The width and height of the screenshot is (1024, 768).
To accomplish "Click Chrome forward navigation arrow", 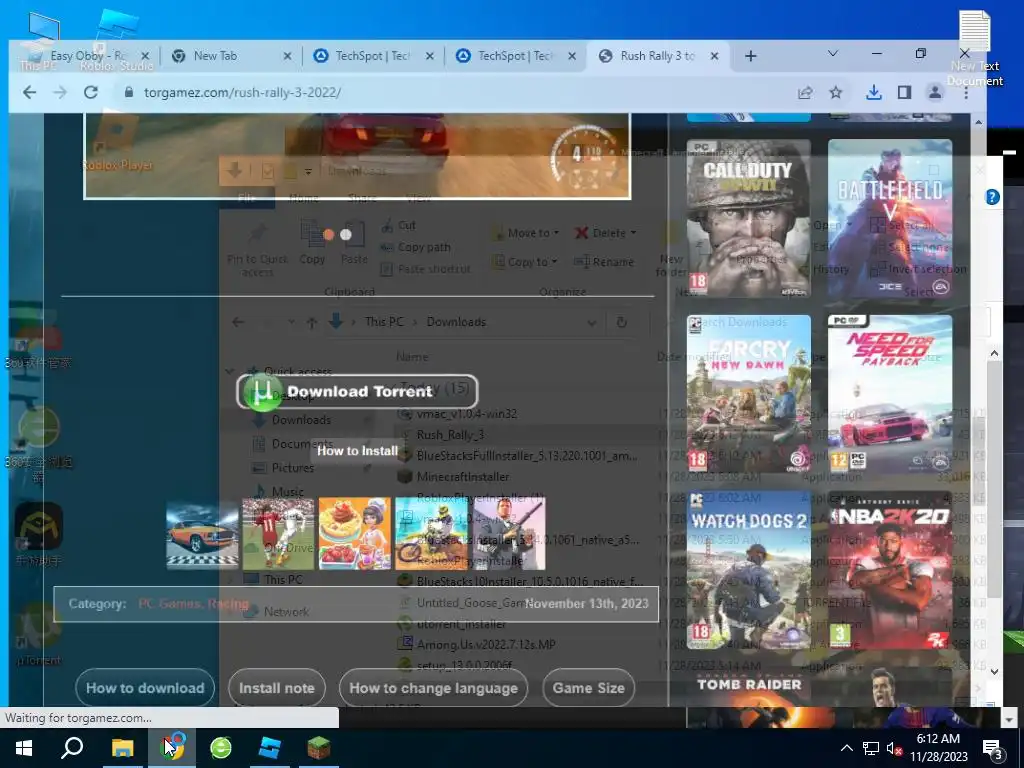I will [60, 92].
